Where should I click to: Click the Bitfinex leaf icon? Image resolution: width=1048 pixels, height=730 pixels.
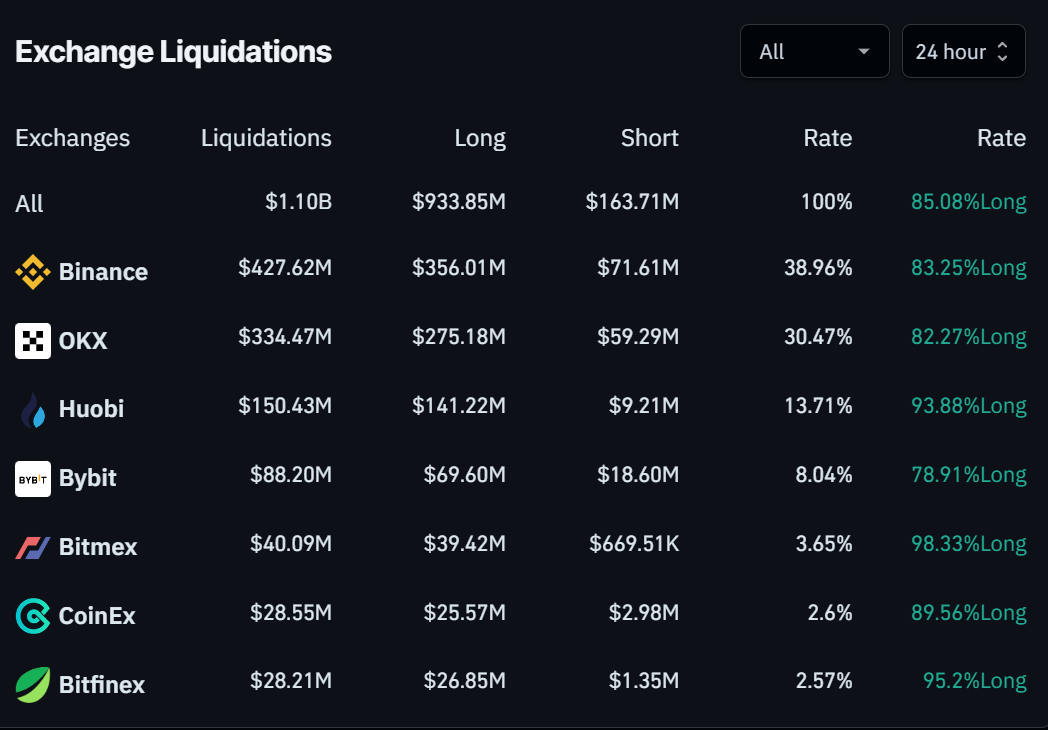point(33,685)
